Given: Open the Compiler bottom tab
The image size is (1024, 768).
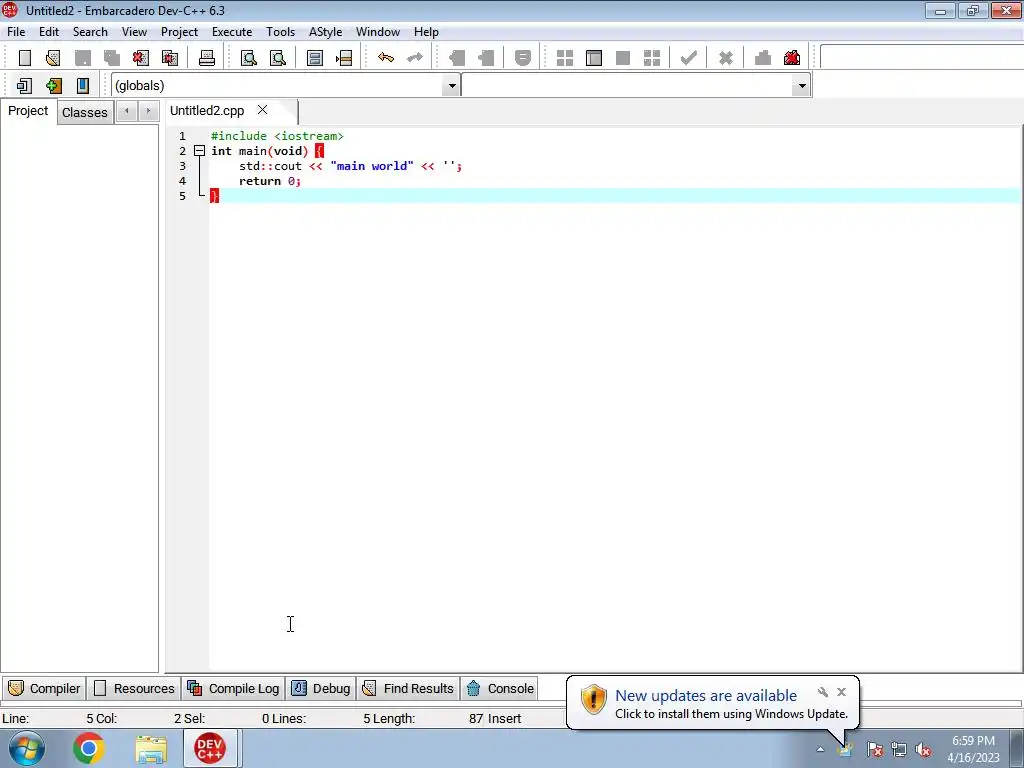Looking at the screenshot, I should [x=44, y=688].
